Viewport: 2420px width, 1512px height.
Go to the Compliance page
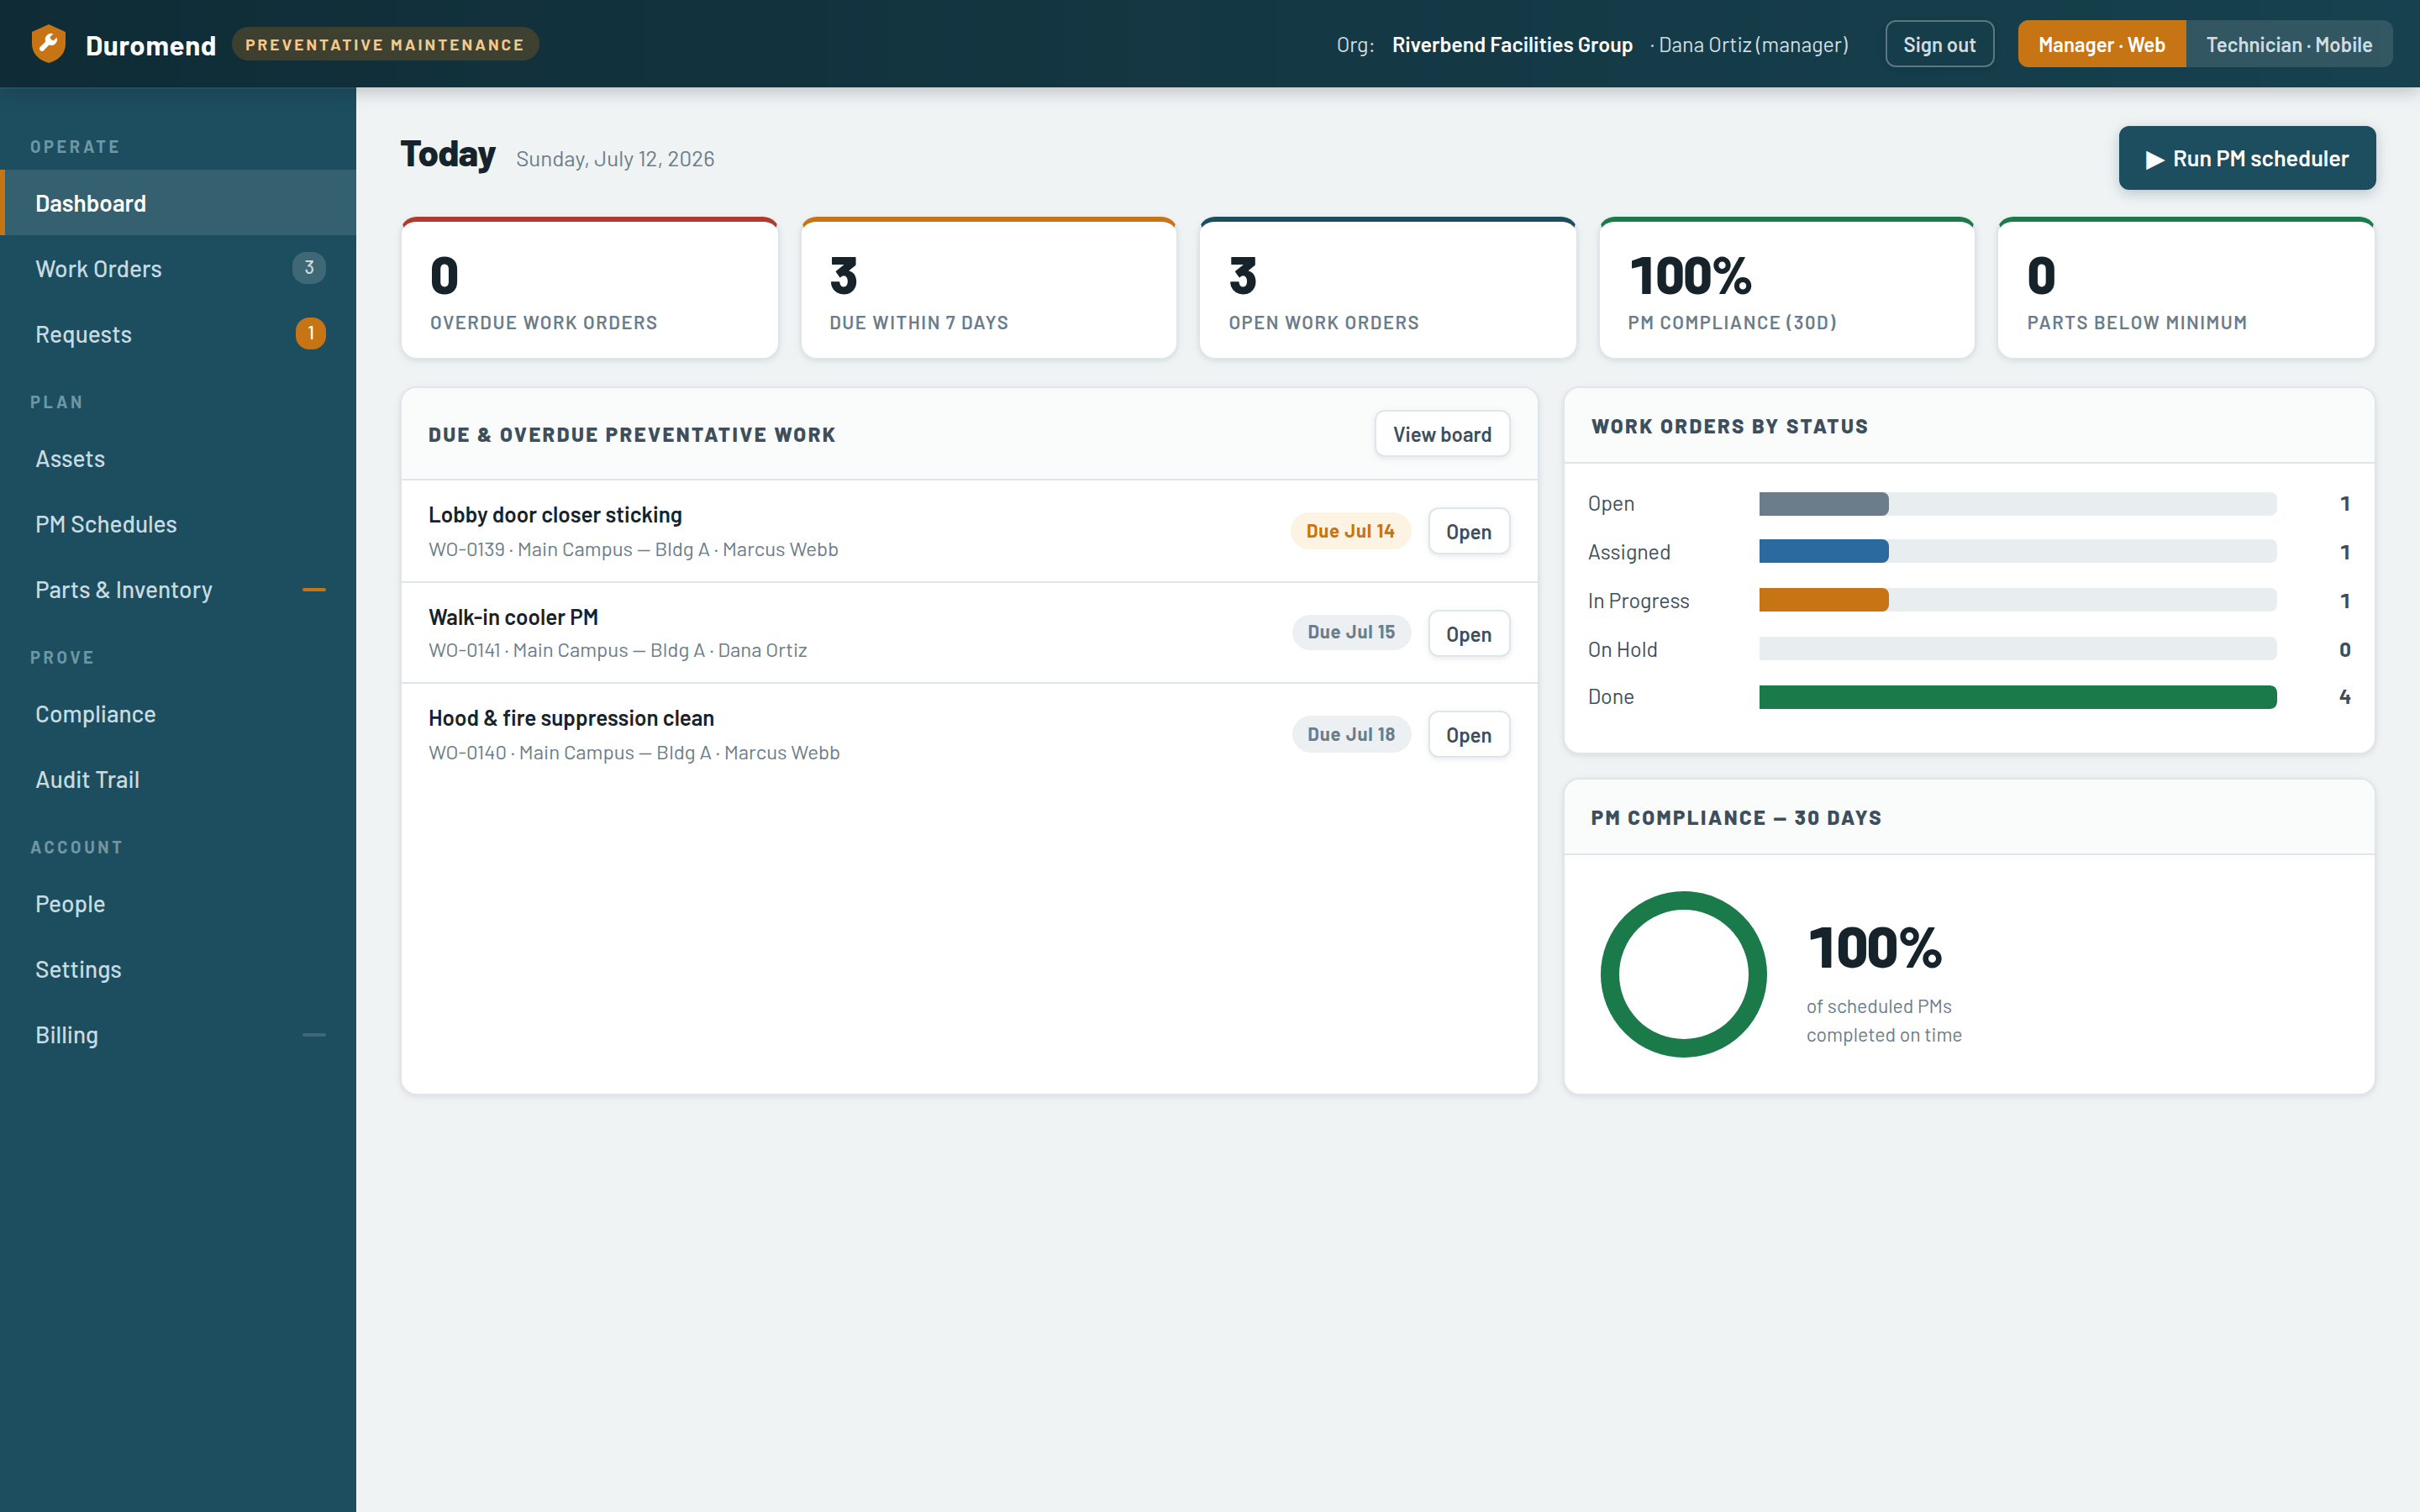pos(178,714)
